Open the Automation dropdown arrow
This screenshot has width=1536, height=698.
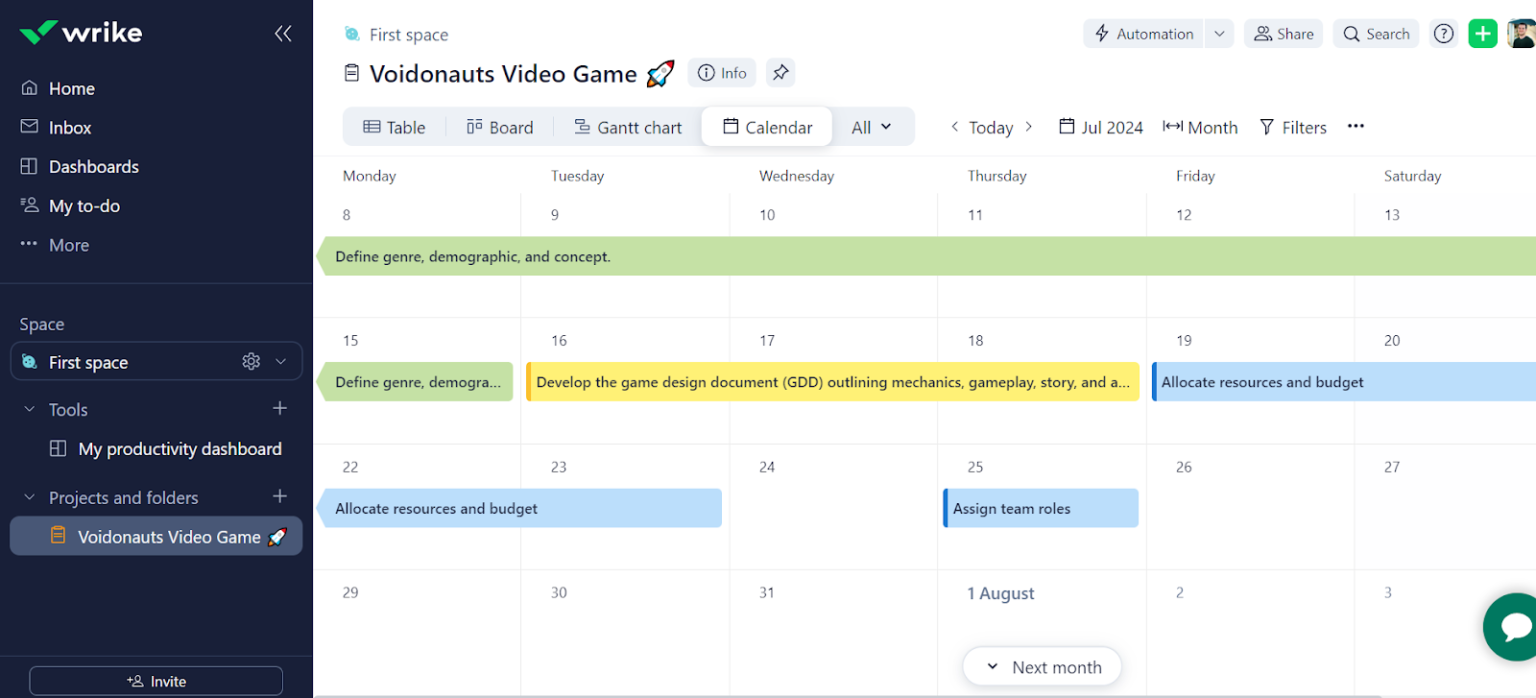pos(1219,33)
